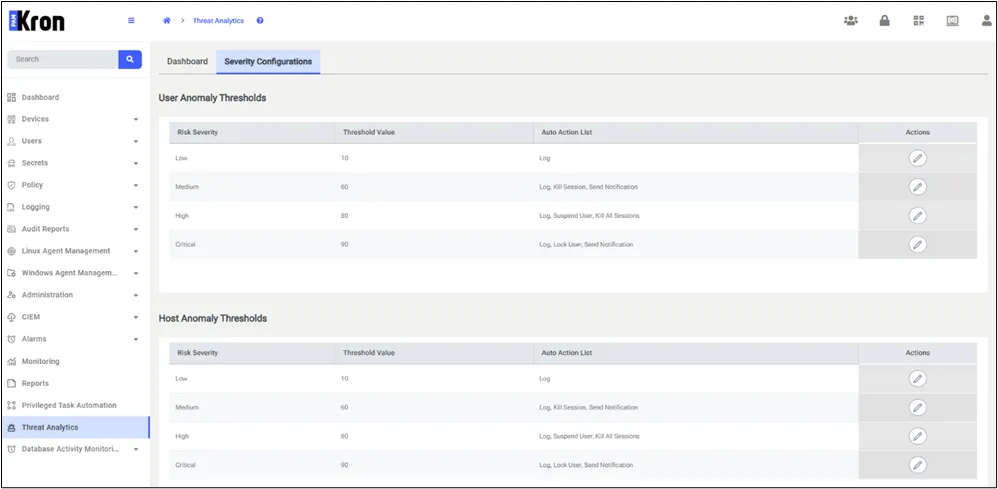Toggle the hamburger sidebar menu icon

click(x=131, y=20)
